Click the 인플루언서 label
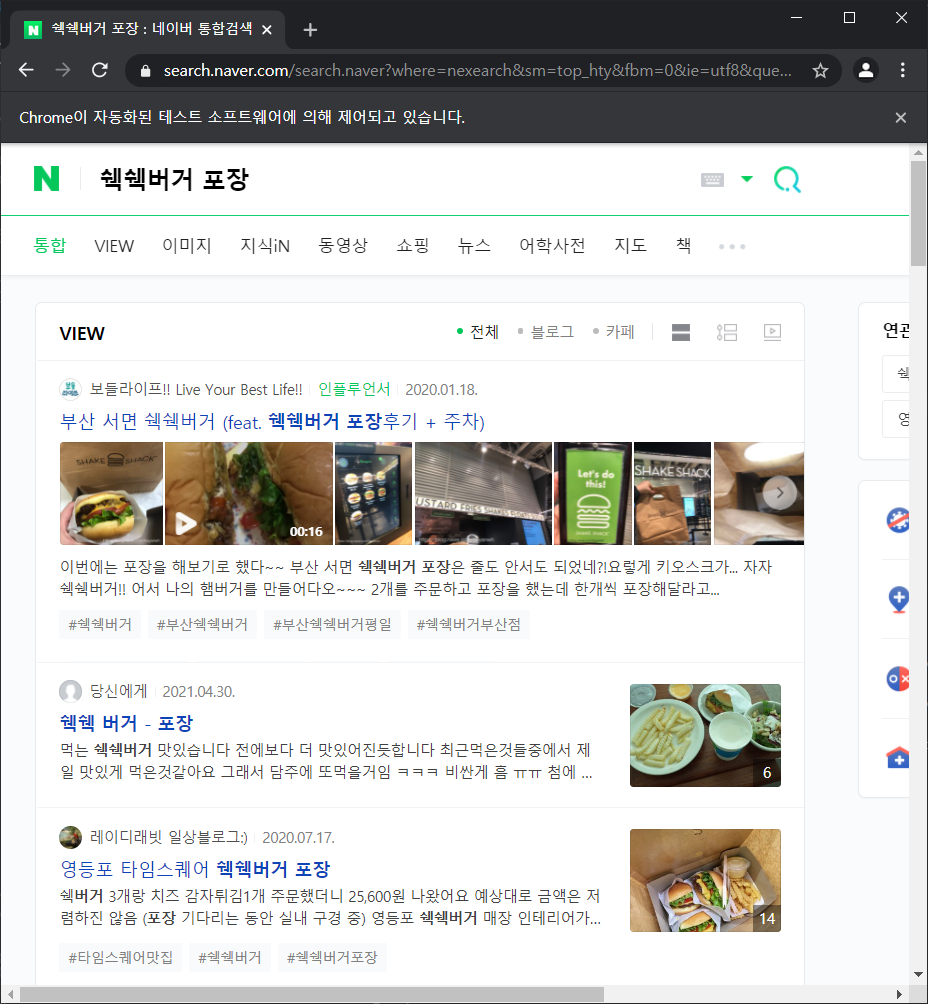Screen dimensions: 928x1004 tap(354, 389)
